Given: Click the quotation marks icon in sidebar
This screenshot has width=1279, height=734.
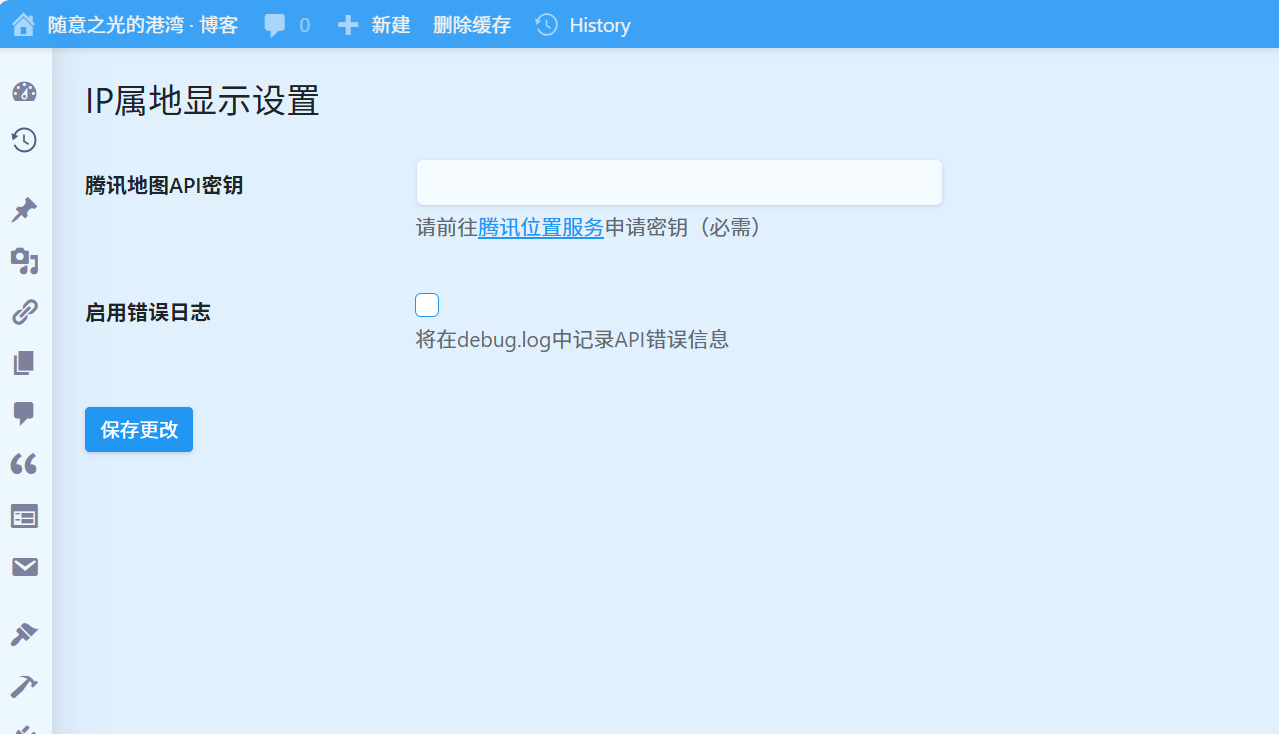Looking at the screenshot, I should (x=24, y=464).
